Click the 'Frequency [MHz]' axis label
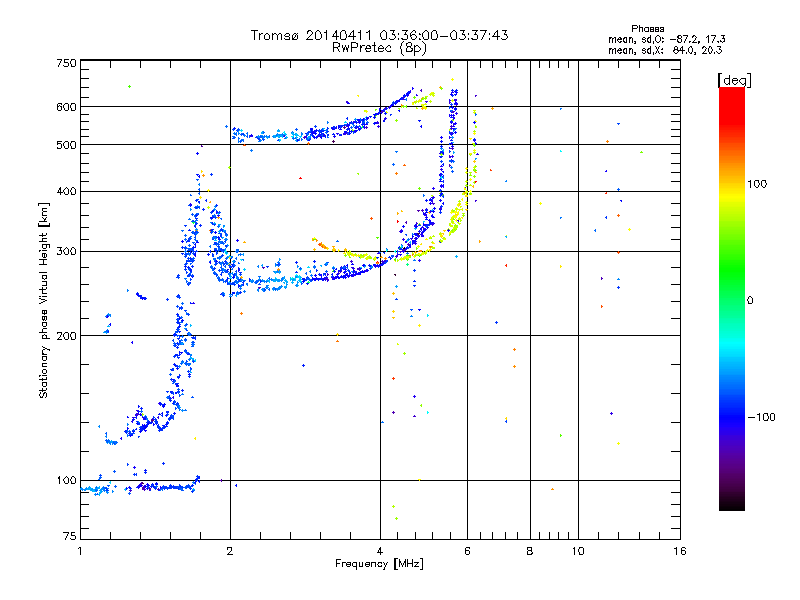This screenshot has height=600, width=800. [379, 564]
